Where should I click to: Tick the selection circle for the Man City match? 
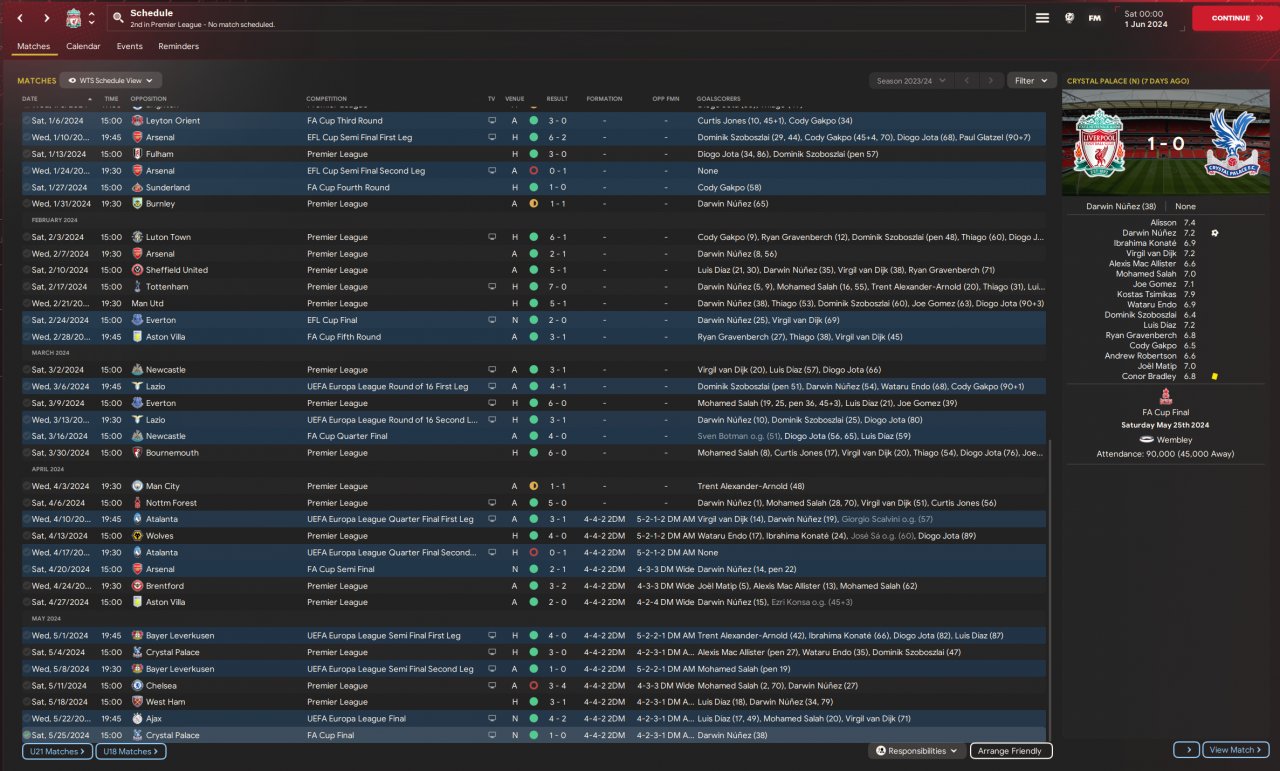(26, 486)
